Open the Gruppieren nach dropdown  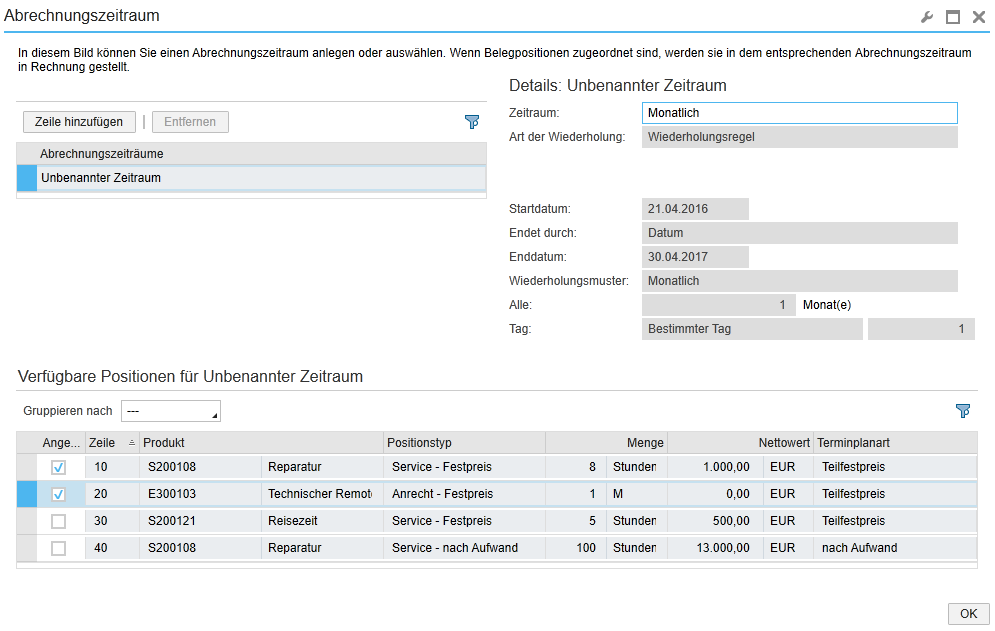[x=171, y=411]
